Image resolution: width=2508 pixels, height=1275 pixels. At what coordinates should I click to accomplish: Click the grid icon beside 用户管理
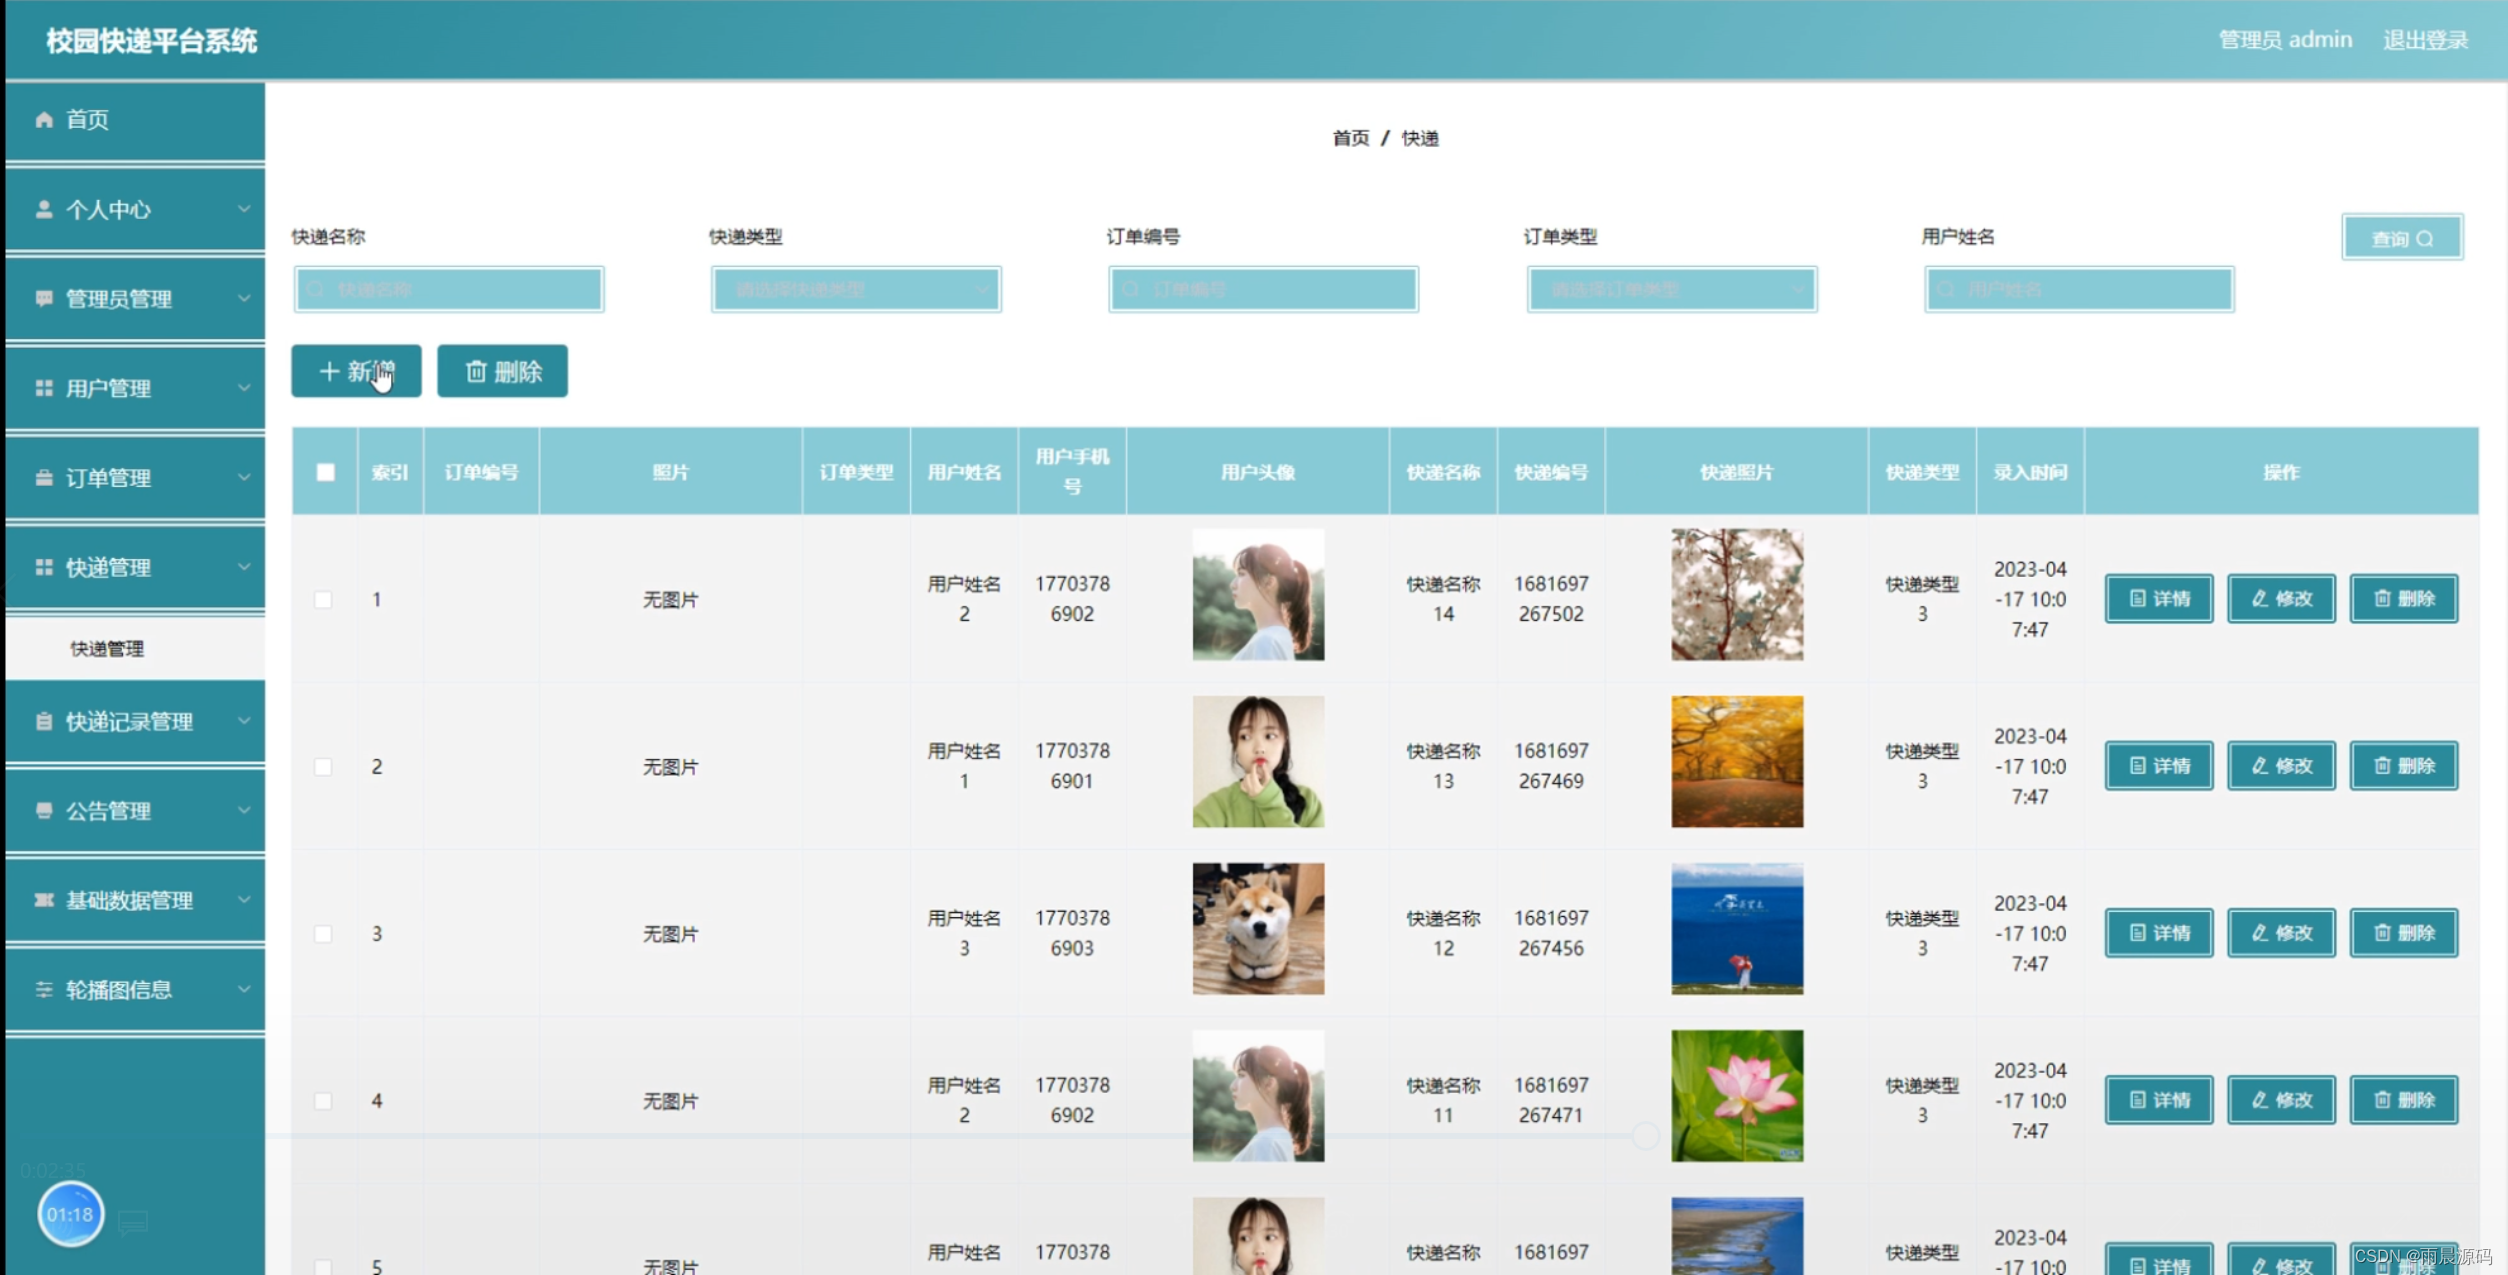[x=44, y=388]
